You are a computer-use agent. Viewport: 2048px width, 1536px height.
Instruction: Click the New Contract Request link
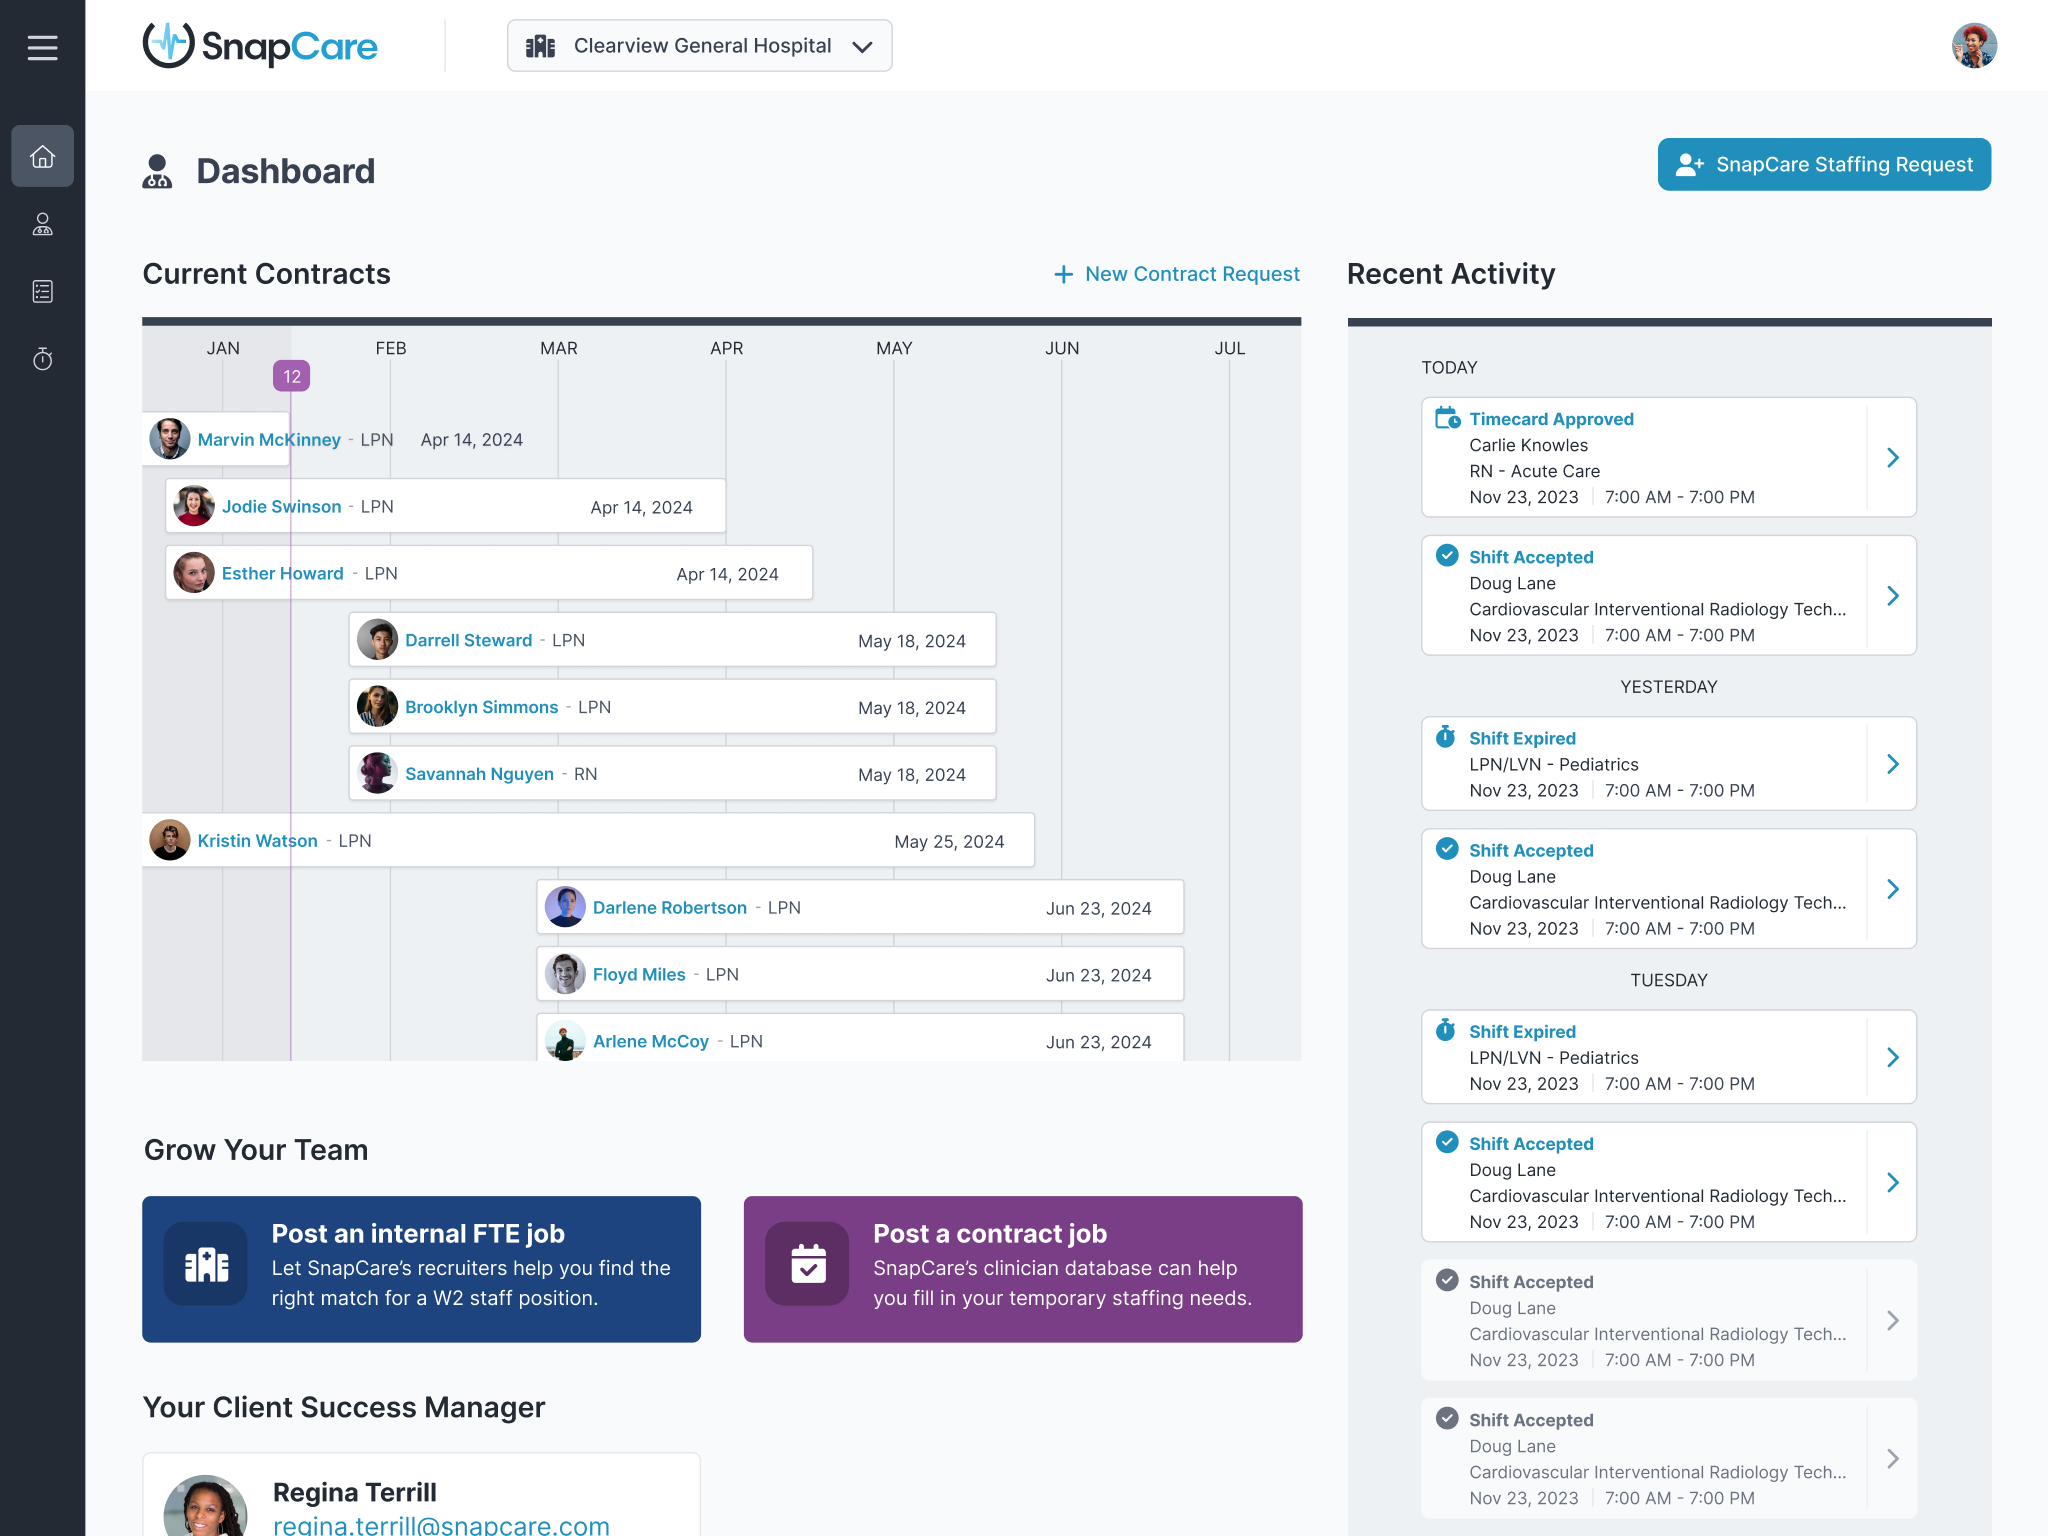[1177, 274]
